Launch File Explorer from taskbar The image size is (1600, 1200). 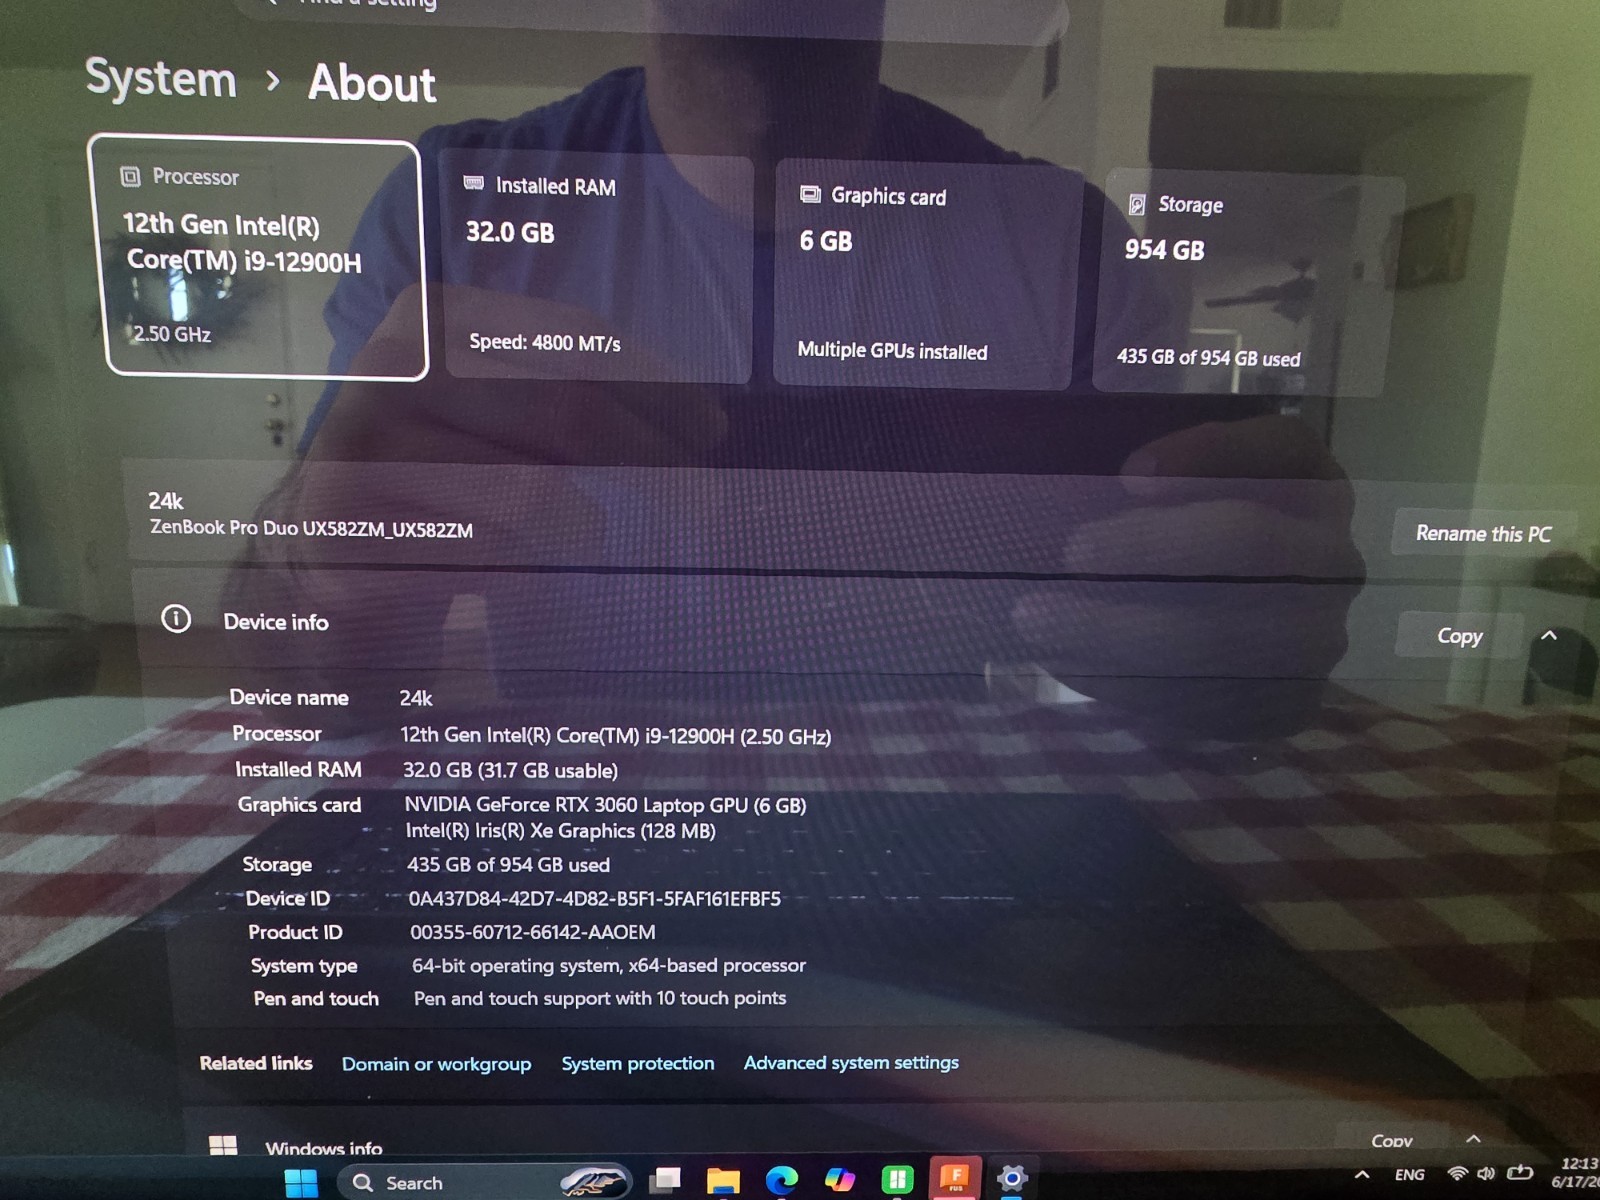click(x=722, y=1181)
